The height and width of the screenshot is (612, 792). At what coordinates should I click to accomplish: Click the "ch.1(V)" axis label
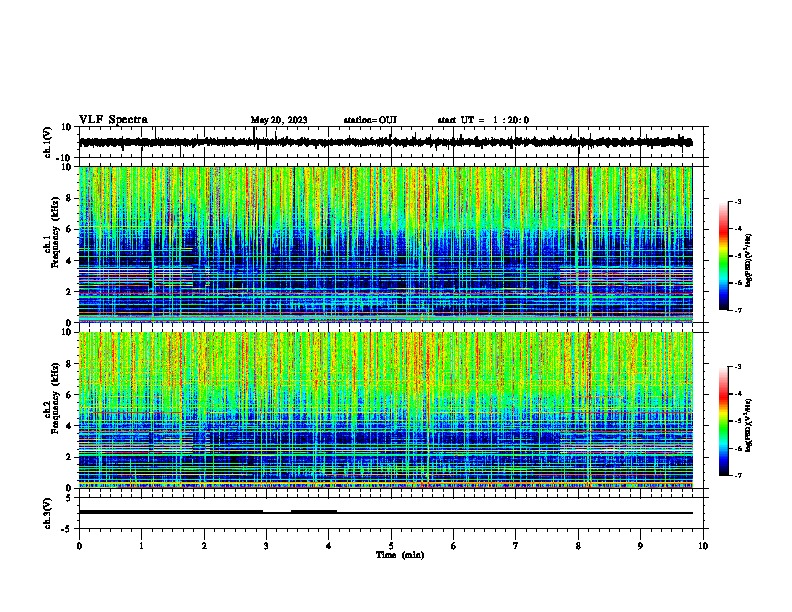pos(48,142)
